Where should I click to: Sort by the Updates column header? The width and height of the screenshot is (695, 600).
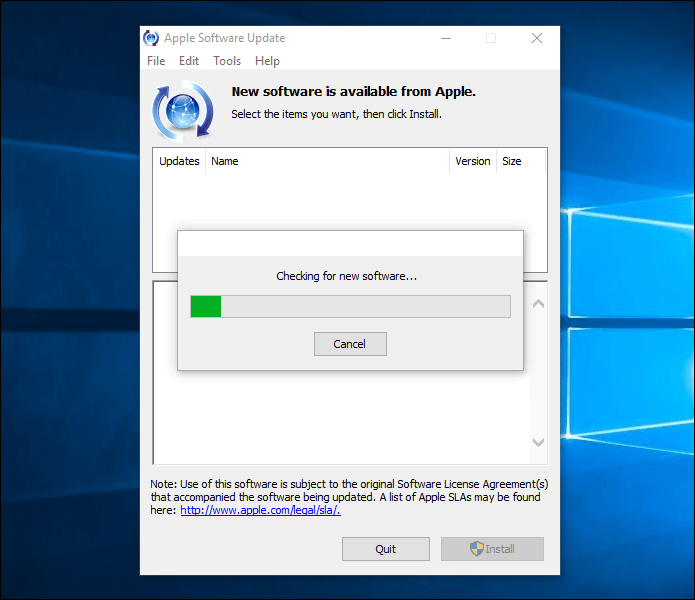pyautogui.click(x=179, y=161)
